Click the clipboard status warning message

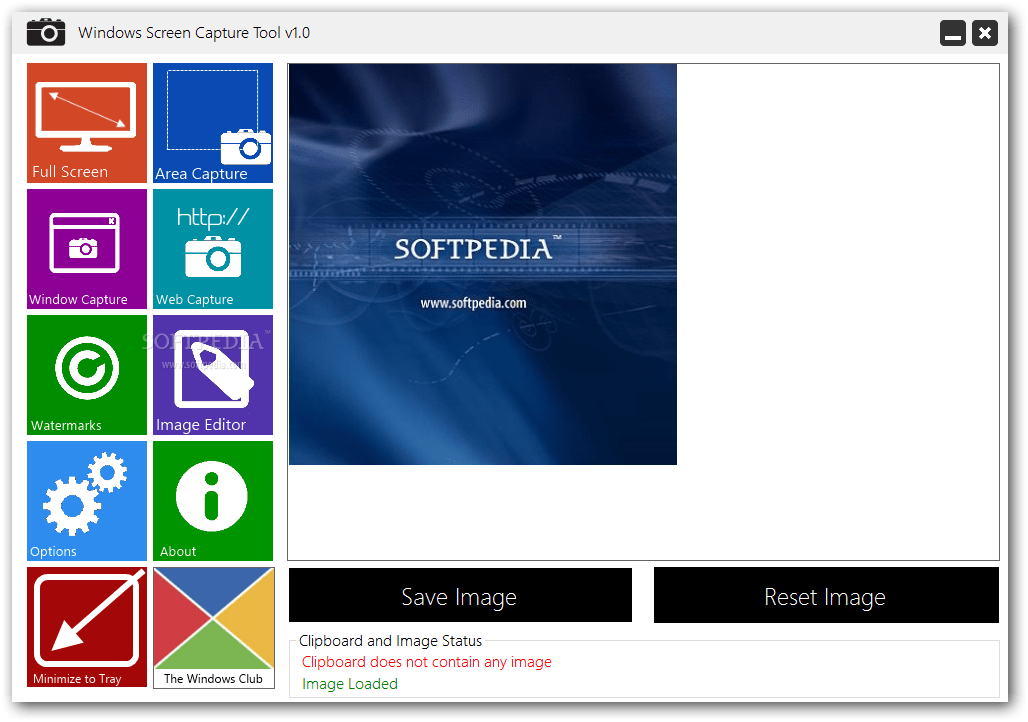(426, 661)
